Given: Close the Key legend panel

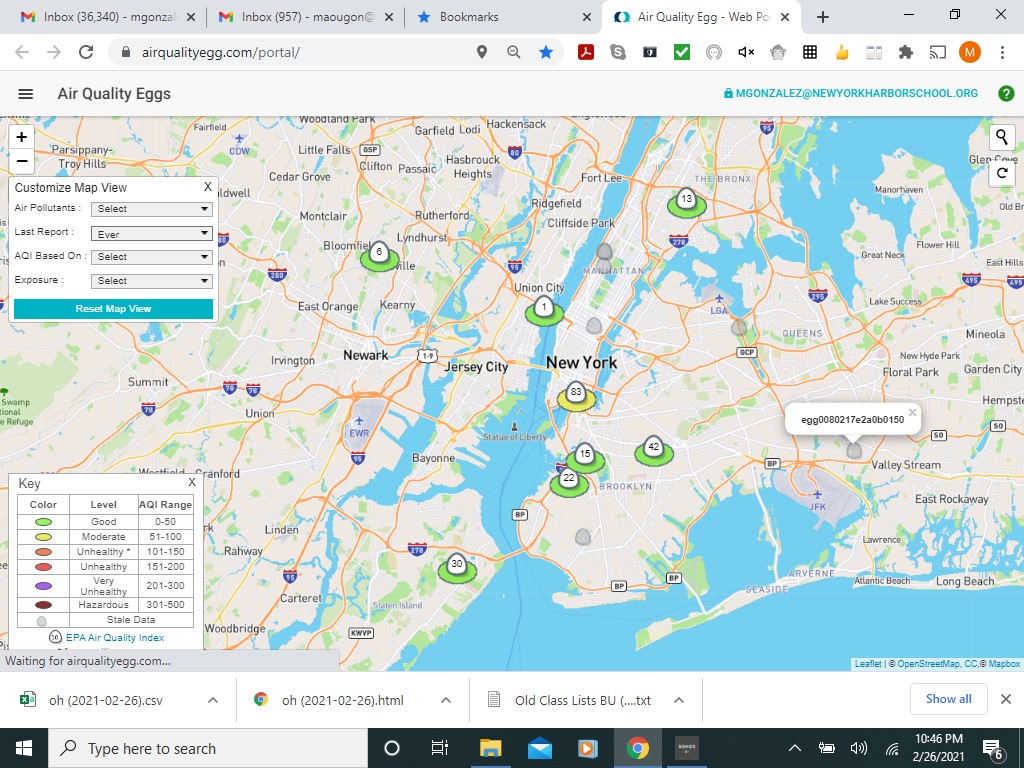Looking at the screenshot, I should pyautogui.click(x=192, y=483).
